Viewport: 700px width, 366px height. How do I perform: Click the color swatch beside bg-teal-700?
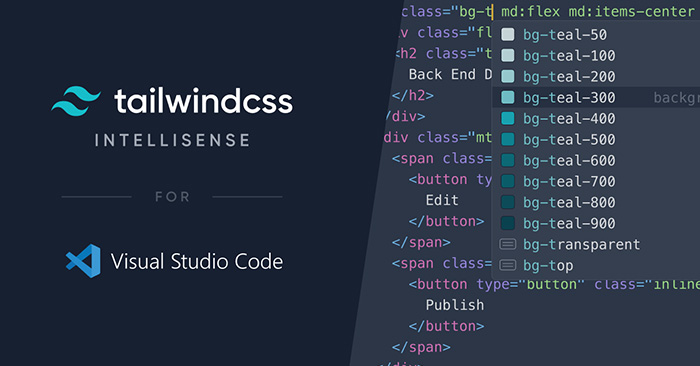[x=508, y=181]
